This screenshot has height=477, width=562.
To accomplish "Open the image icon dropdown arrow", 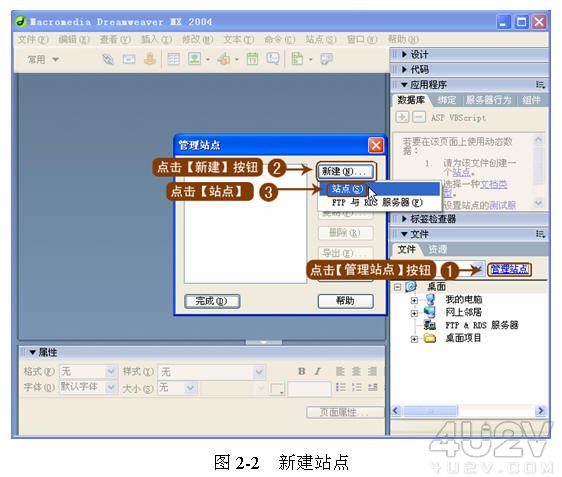I will pyautogui.click(x=208, y=59).
